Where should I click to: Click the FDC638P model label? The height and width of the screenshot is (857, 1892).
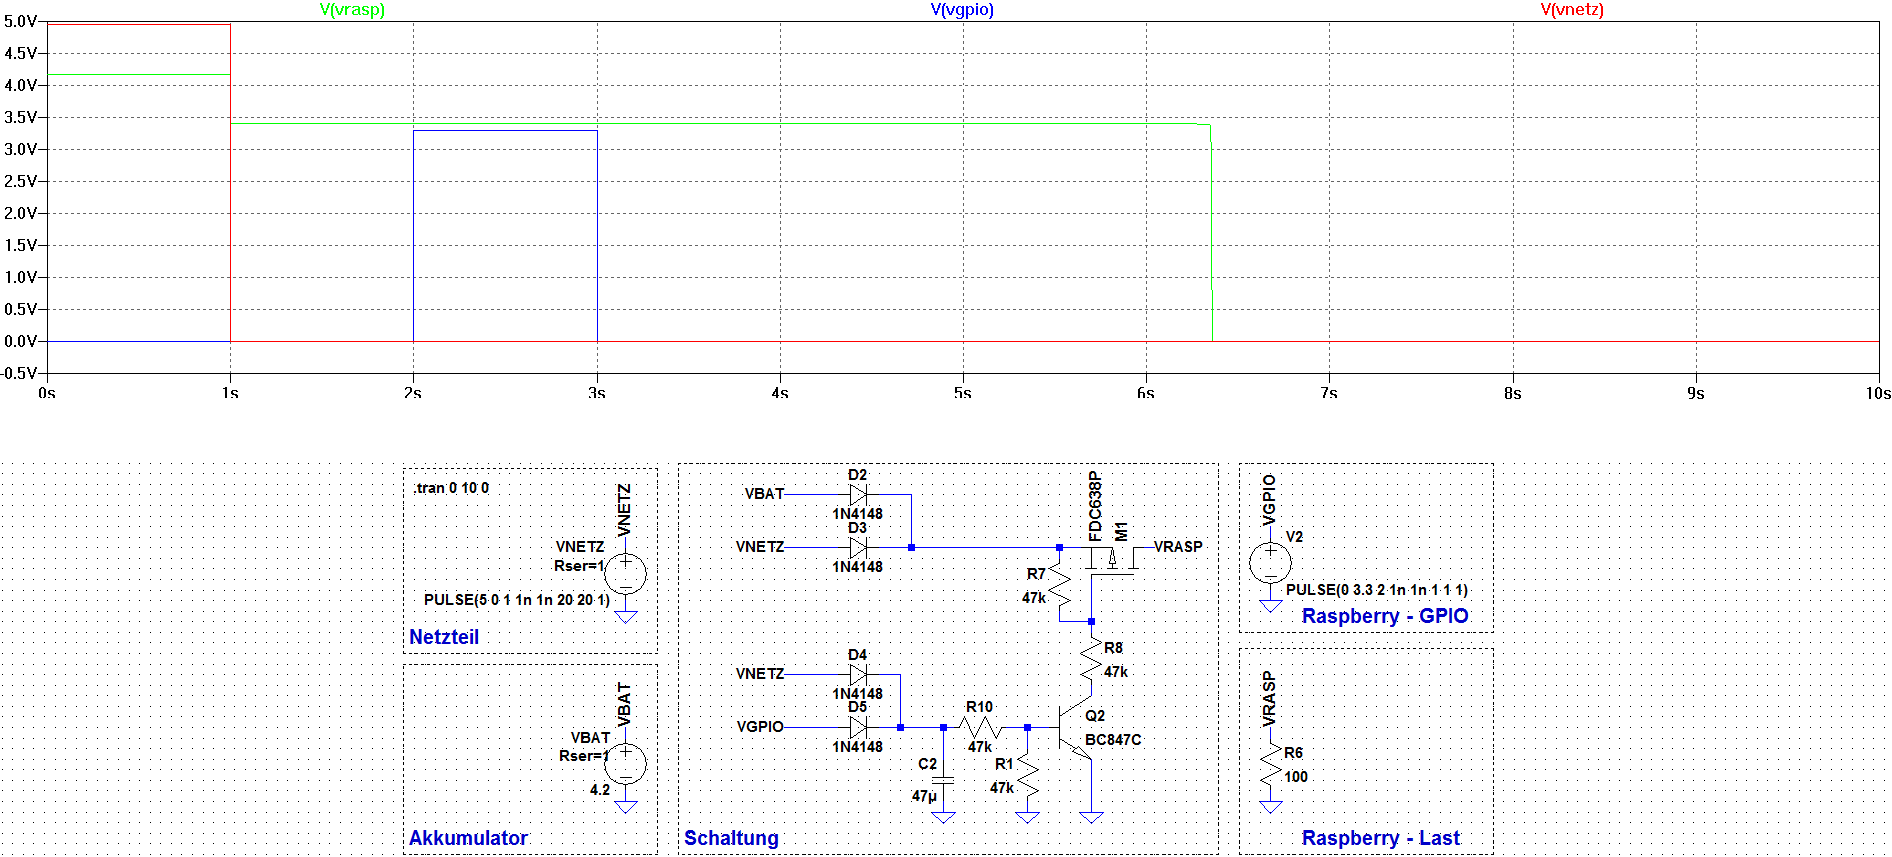pos(1094,506)
